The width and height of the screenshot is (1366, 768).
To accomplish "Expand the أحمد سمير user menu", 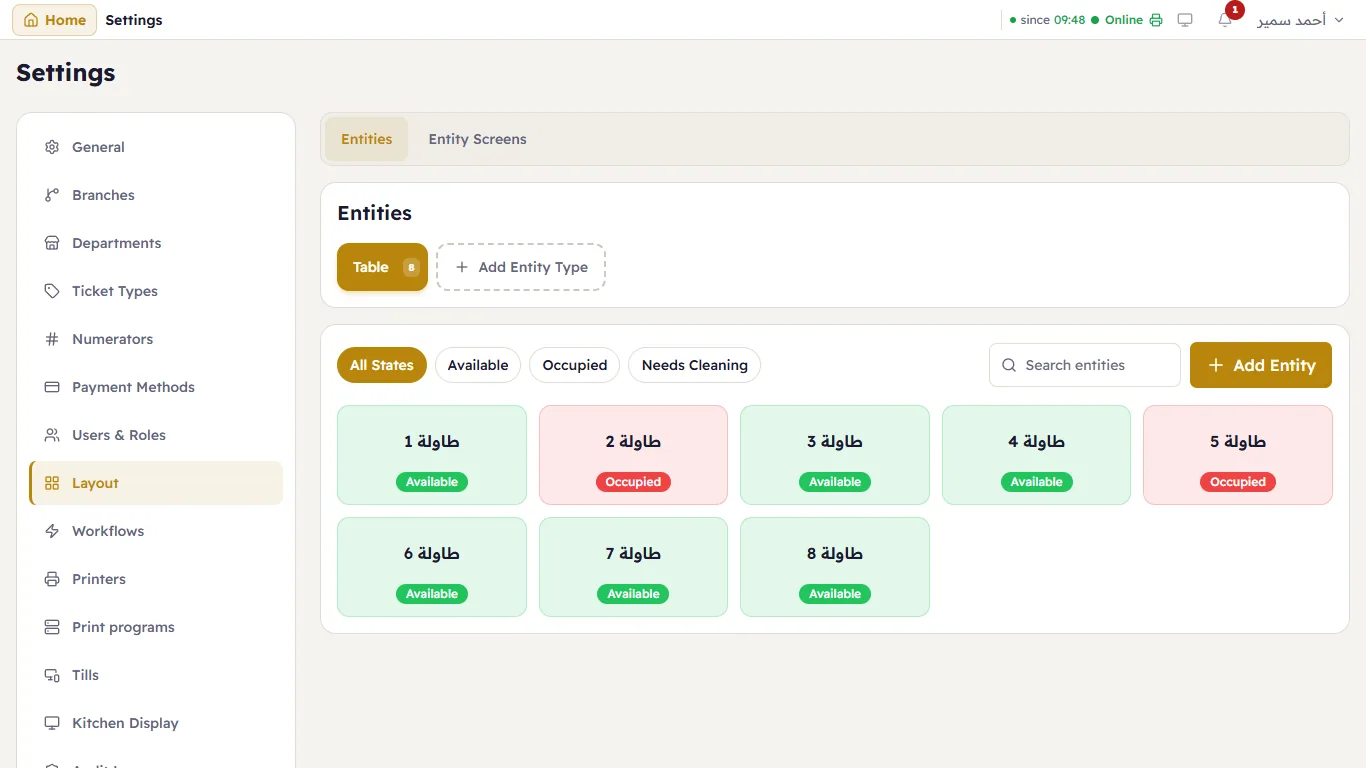I will (1300, 20).
